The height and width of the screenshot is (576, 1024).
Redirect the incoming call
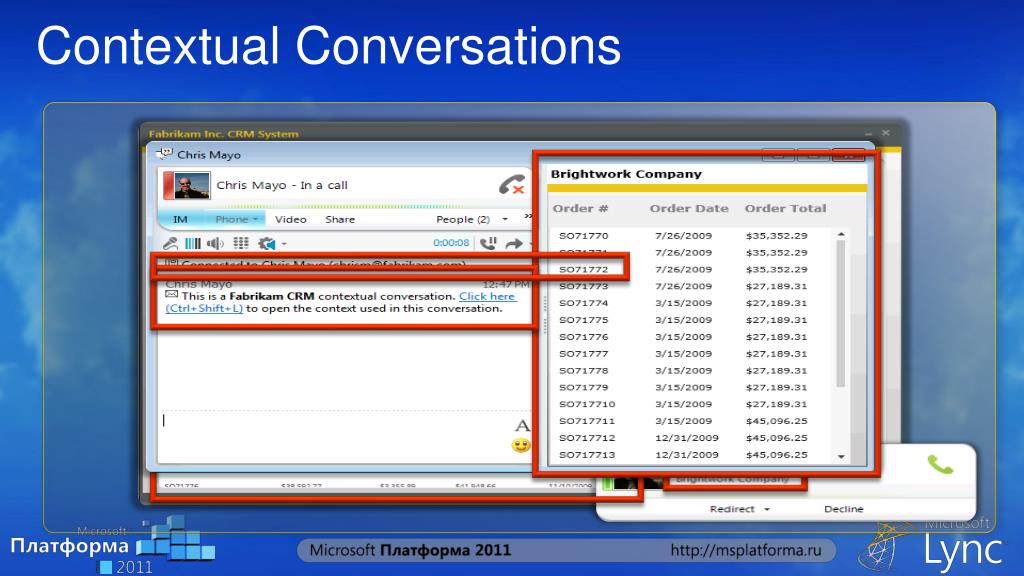pos(732,509)
